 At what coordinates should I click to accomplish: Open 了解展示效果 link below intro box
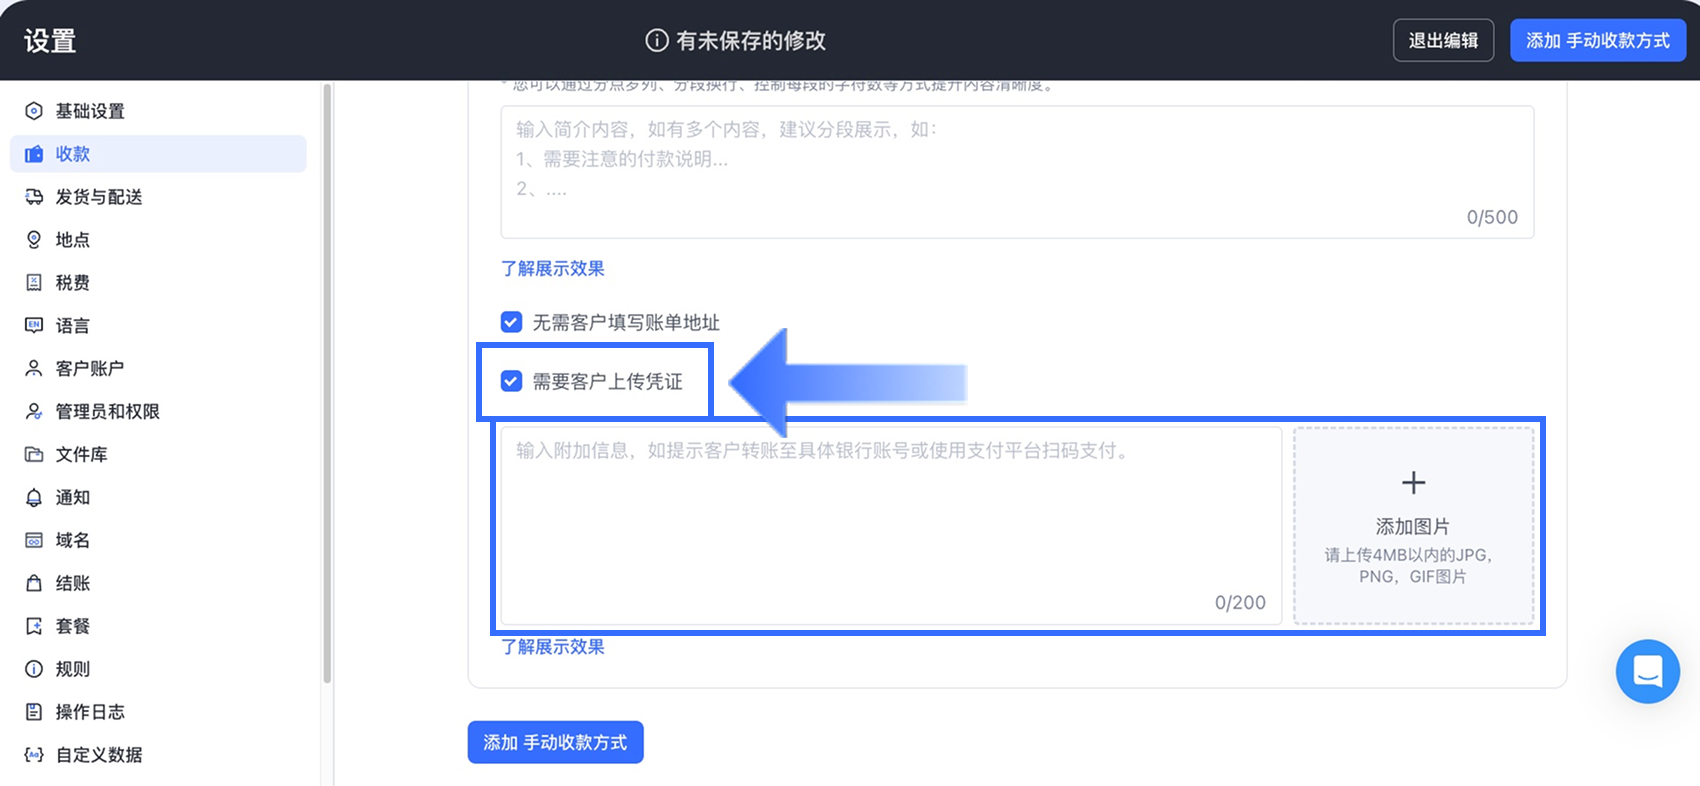click(553, 269)
